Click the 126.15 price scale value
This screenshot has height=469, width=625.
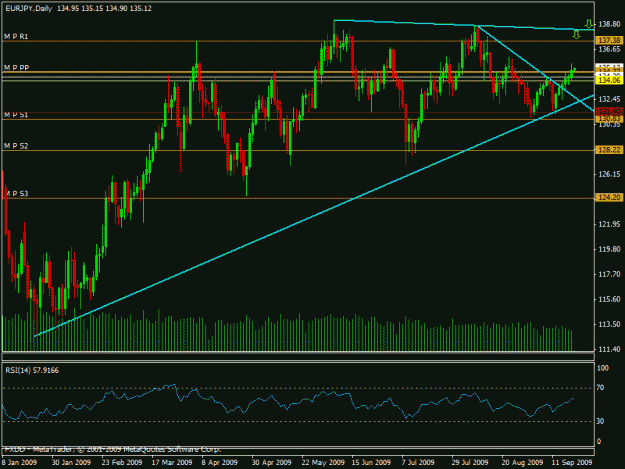coord(609,174)
